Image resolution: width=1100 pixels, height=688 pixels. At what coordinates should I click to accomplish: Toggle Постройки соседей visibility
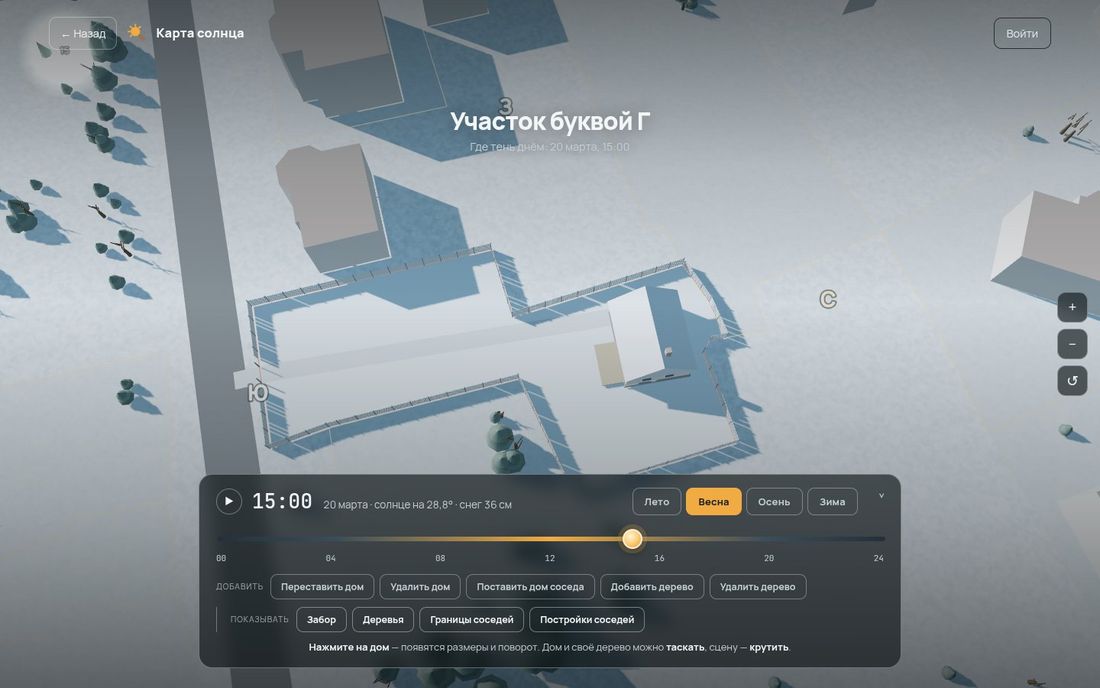587,619
